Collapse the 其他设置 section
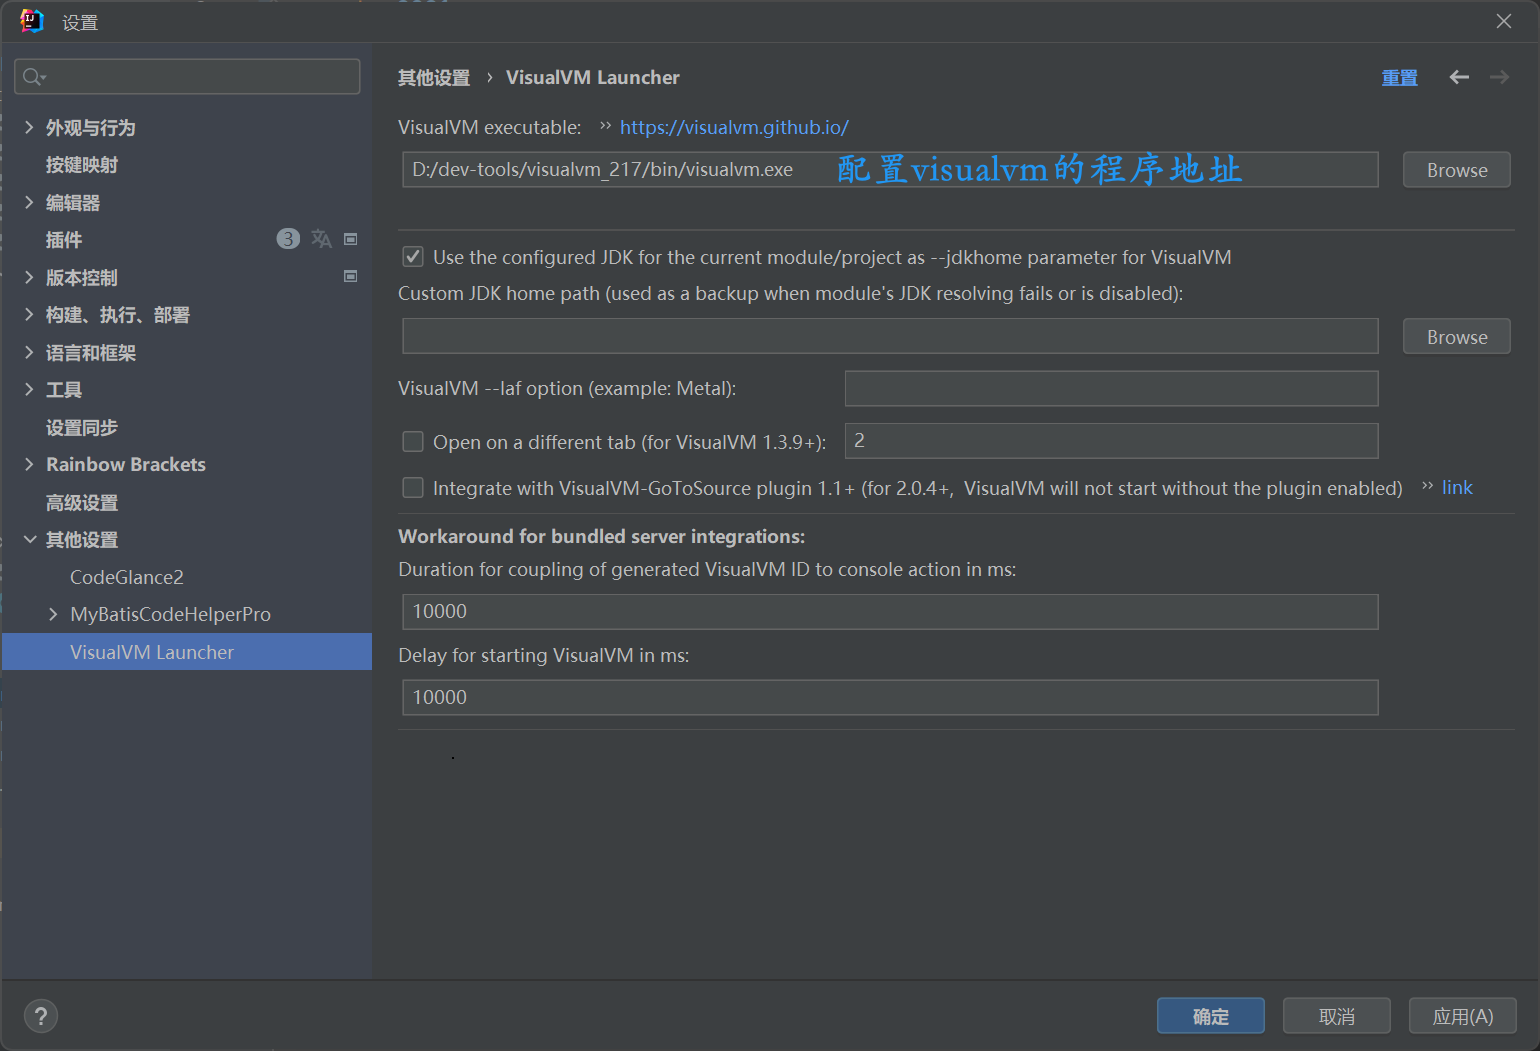Viewport: 1540px width, 1051px height. [29, 539]
